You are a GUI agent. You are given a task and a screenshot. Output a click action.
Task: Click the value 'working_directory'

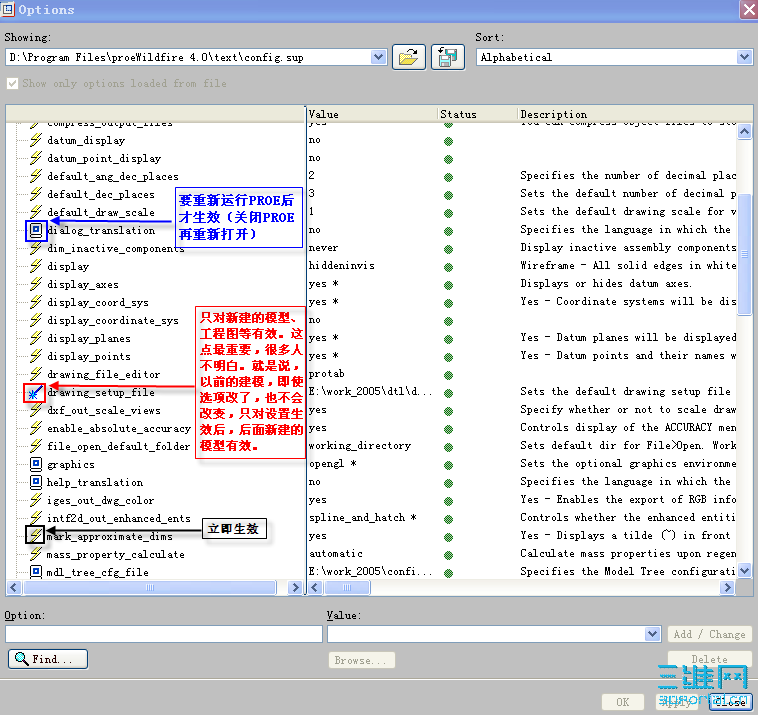(x=360, y=446)
